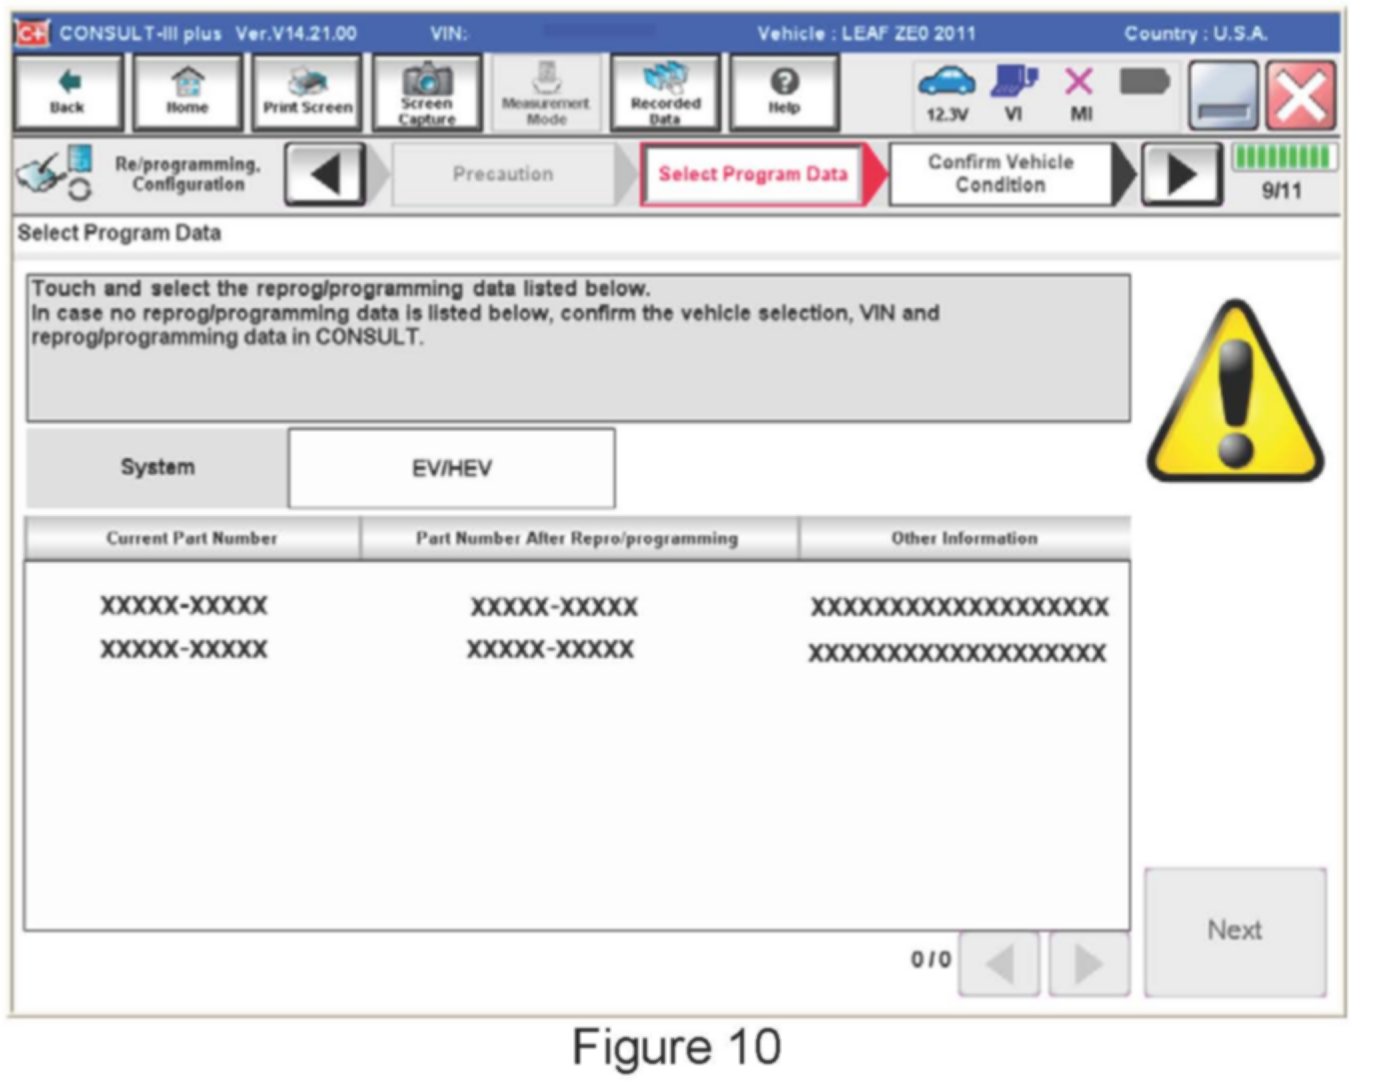Go to previous step with left arrow

(x=325, y=175)
